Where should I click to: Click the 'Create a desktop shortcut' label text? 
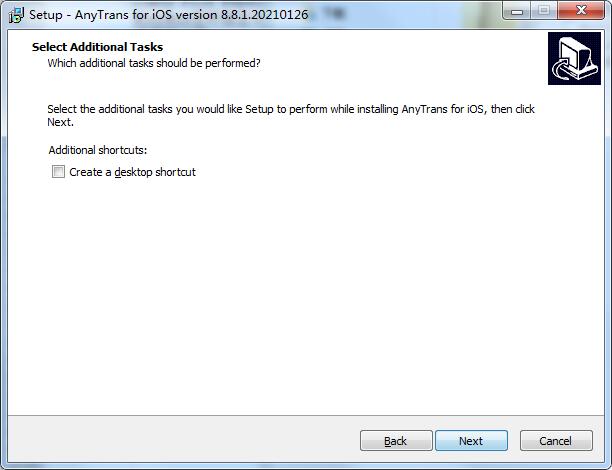coord(132,172)
